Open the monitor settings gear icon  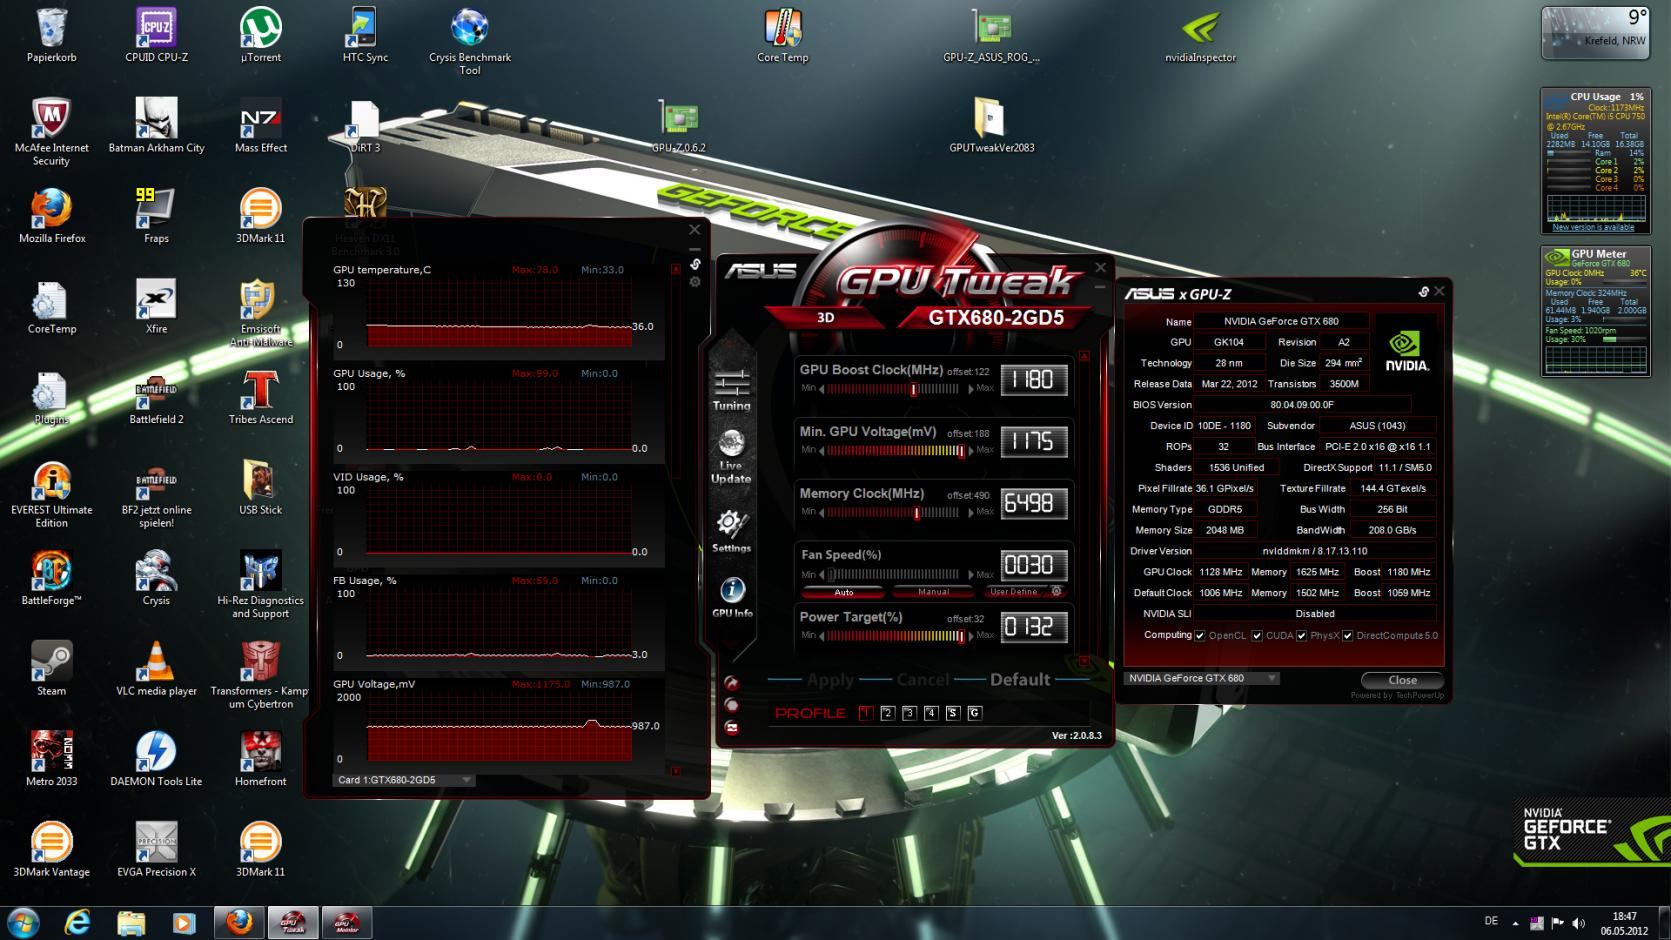pyautogui.click(x=695, y=282)
